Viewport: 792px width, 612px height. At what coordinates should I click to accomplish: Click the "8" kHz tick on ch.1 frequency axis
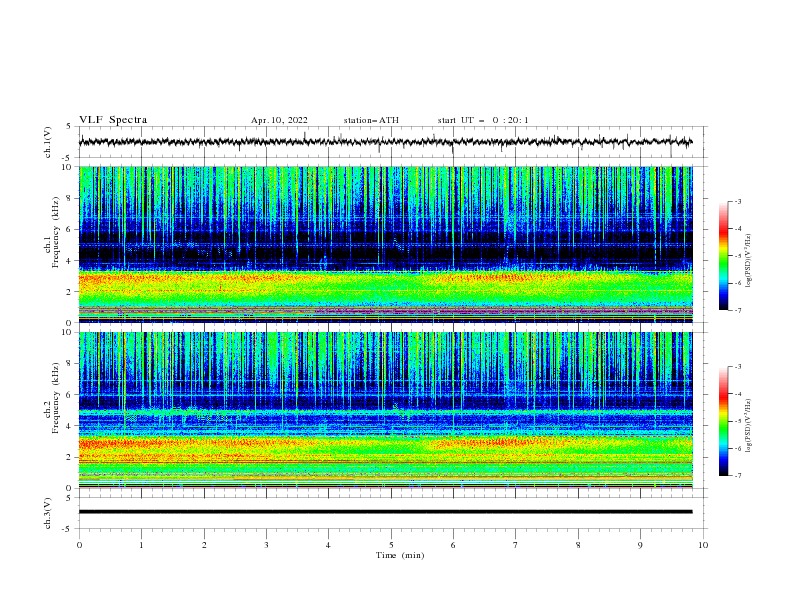tap(70, 198)
